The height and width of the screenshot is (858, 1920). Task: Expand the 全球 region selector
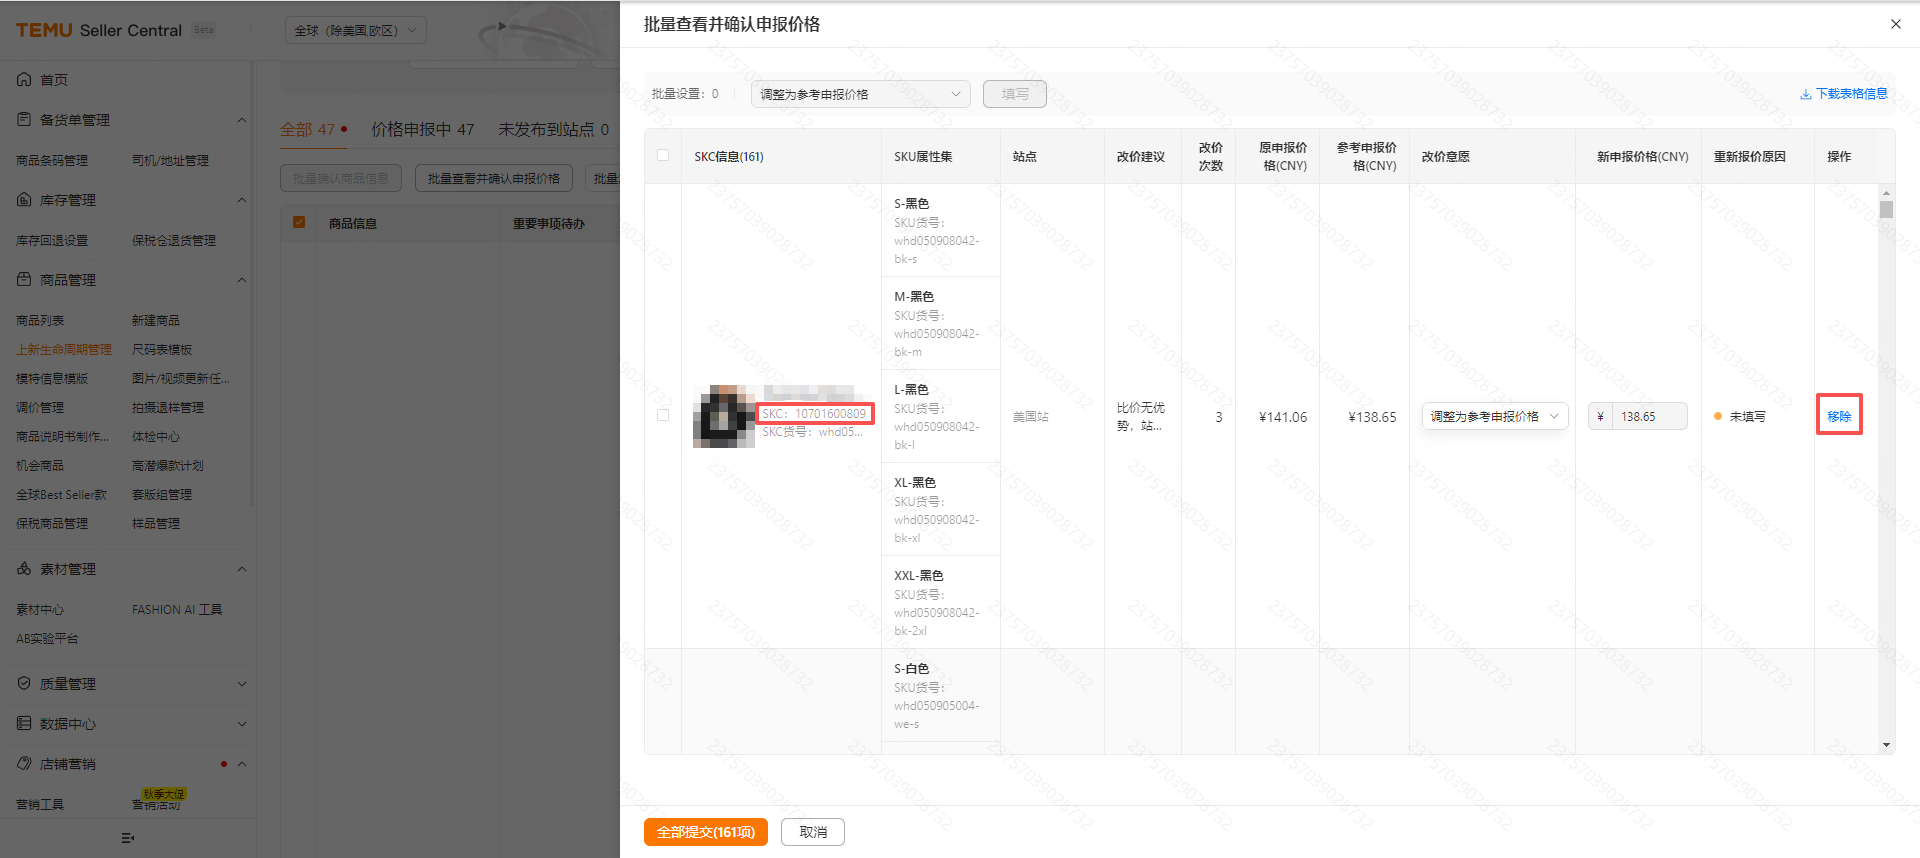point(355,31)
